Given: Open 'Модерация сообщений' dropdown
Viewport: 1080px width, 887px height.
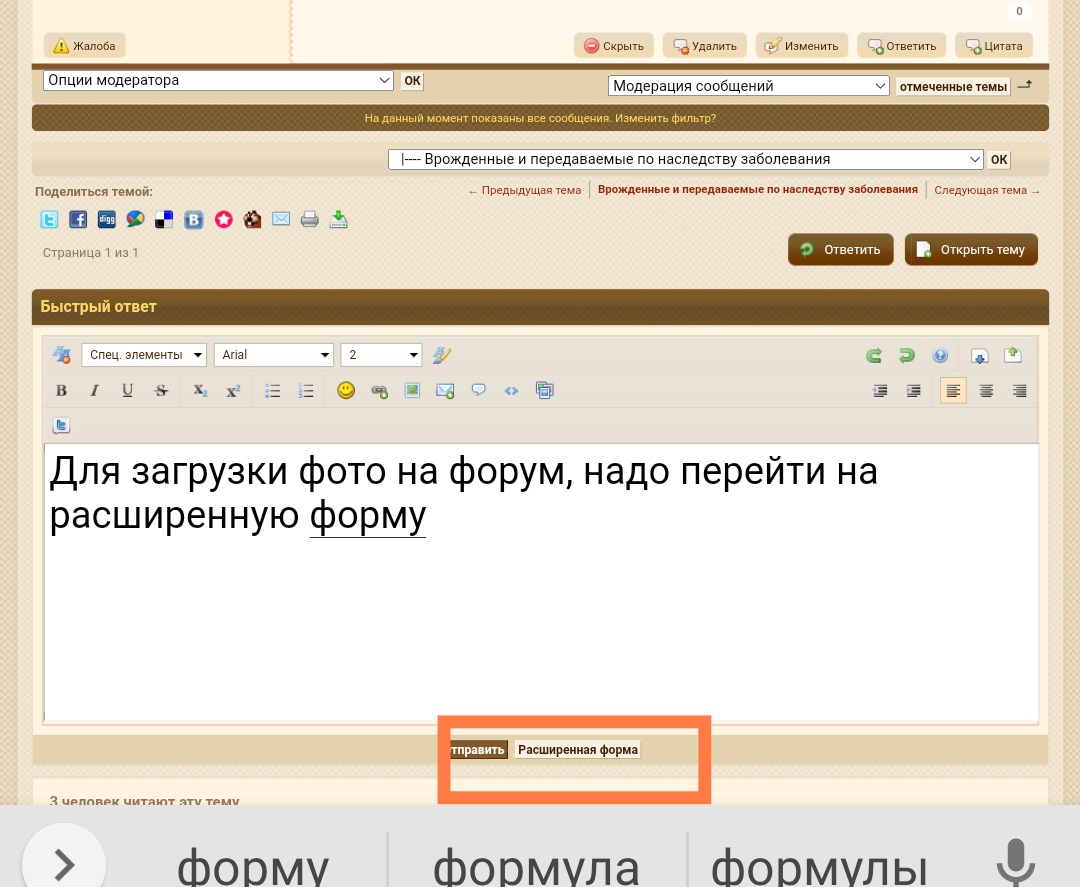Looking at the screenshot, I should [x=748, y=86].
